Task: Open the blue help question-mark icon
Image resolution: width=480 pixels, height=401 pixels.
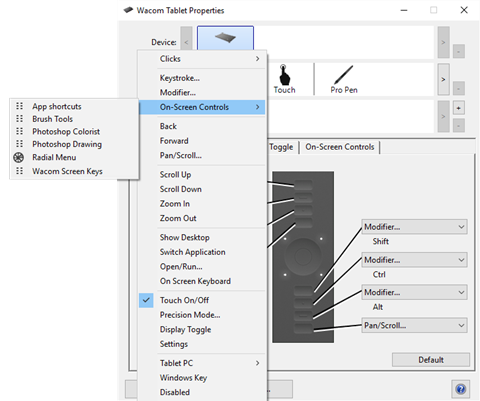Action: (x=461, y=389)
